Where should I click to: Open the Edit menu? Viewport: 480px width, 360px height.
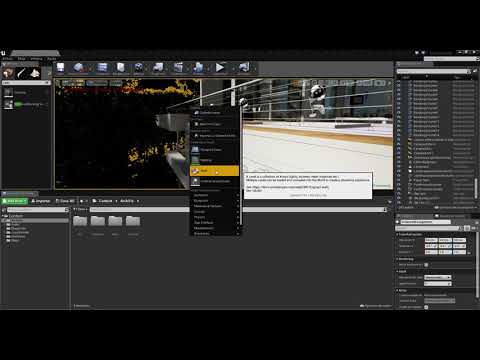pos(22,59)
